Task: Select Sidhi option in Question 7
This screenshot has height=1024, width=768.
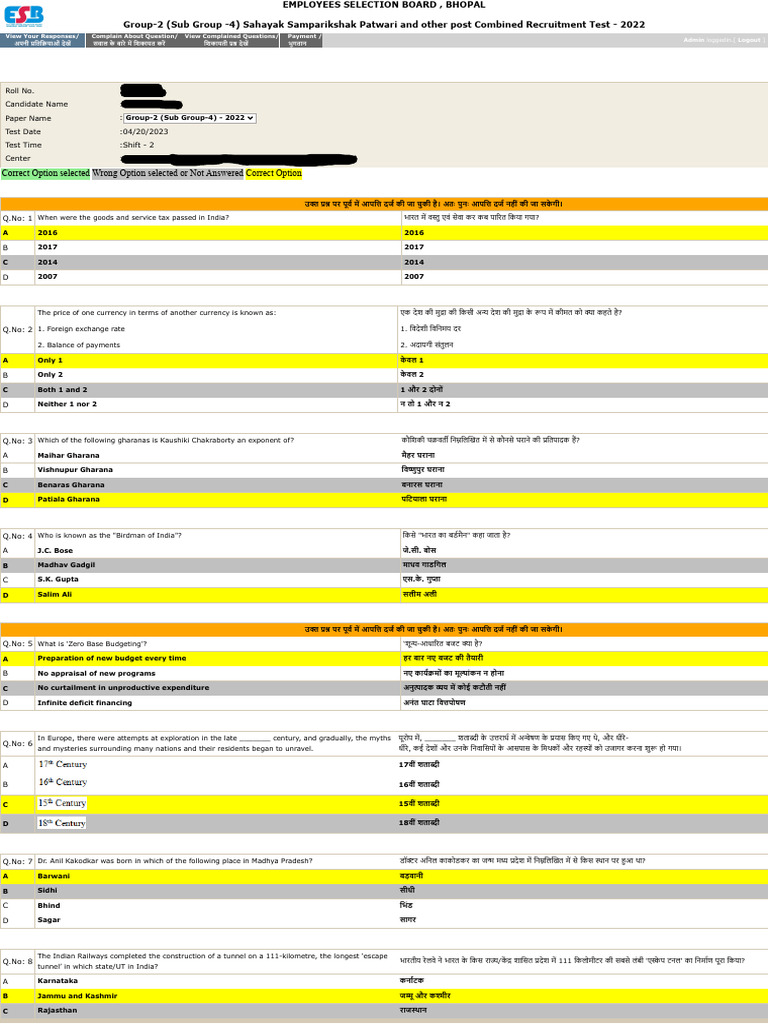Action: point(384,891)
